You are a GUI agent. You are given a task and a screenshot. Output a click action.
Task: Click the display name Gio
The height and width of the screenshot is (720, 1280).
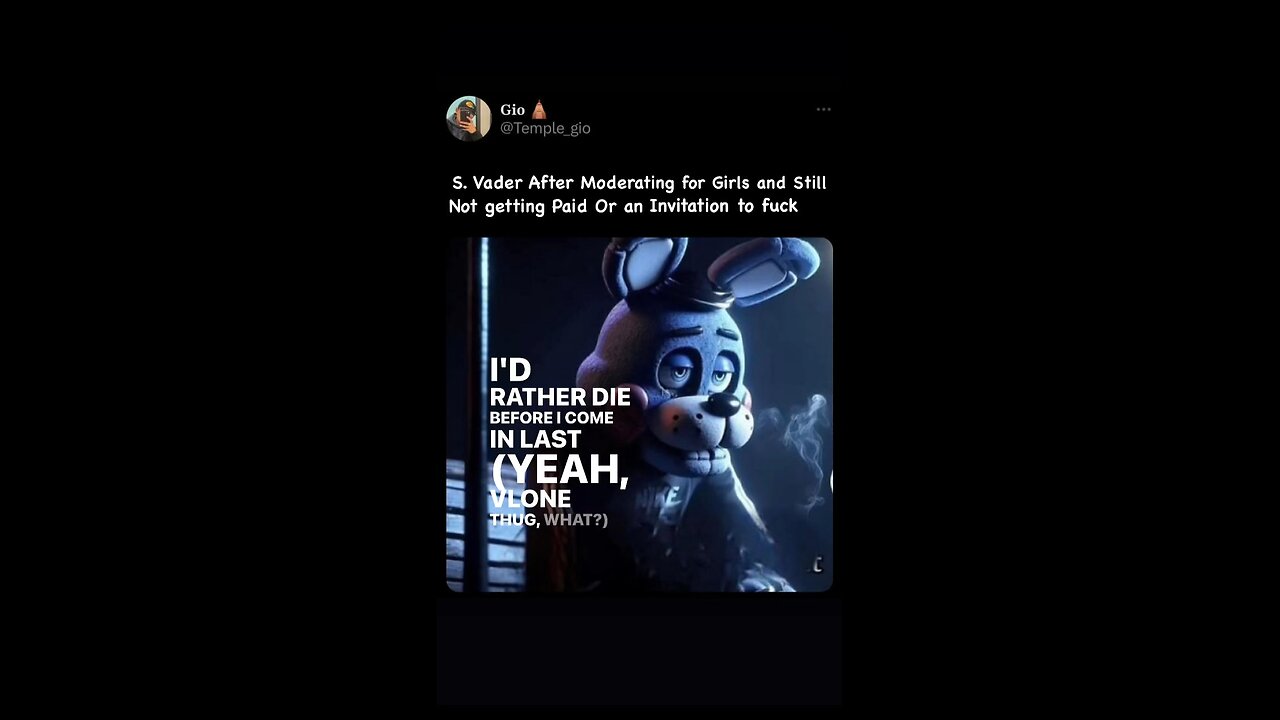point(512,110)
